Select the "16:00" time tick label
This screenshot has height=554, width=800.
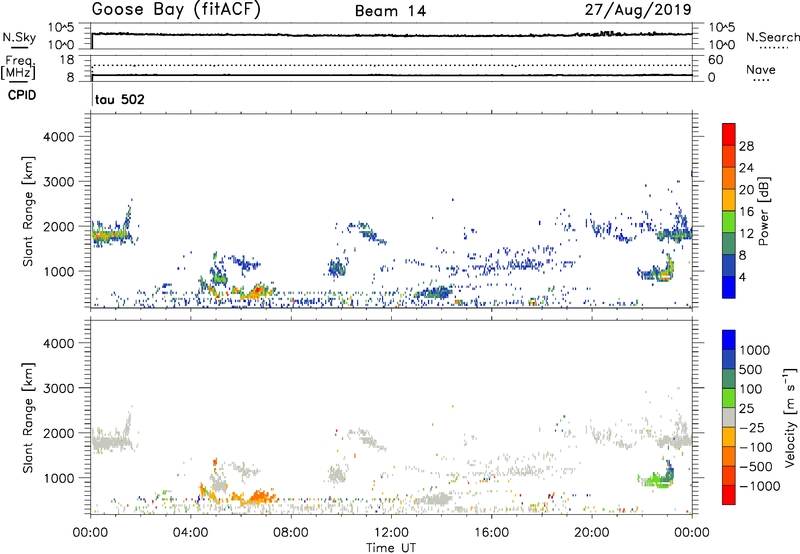click(x=491, y=533)
